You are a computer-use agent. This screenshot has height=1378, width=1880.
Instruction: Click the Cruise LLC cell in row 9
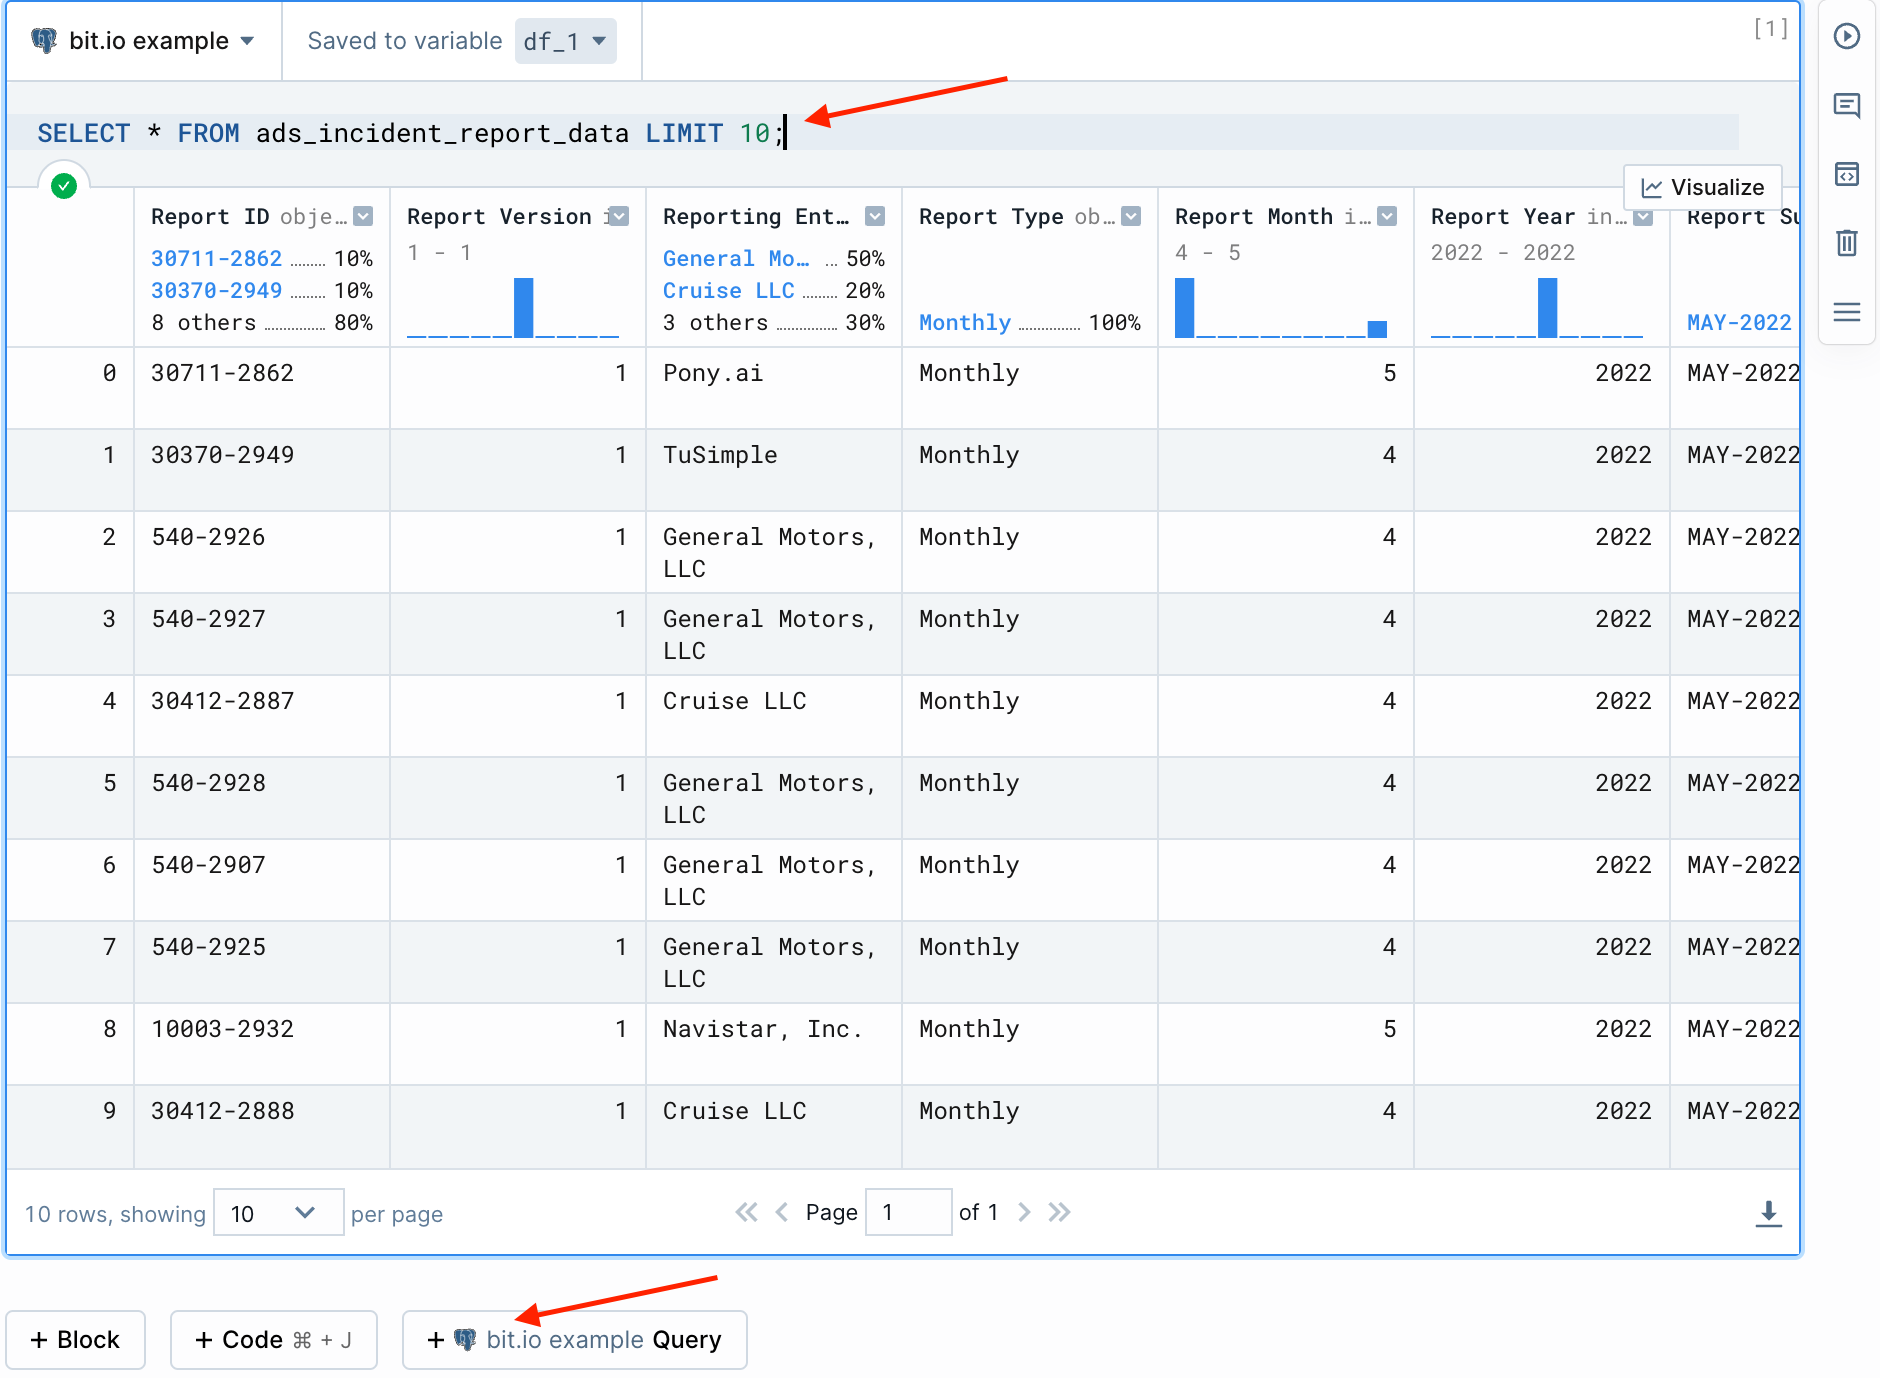coord(774,1126)
